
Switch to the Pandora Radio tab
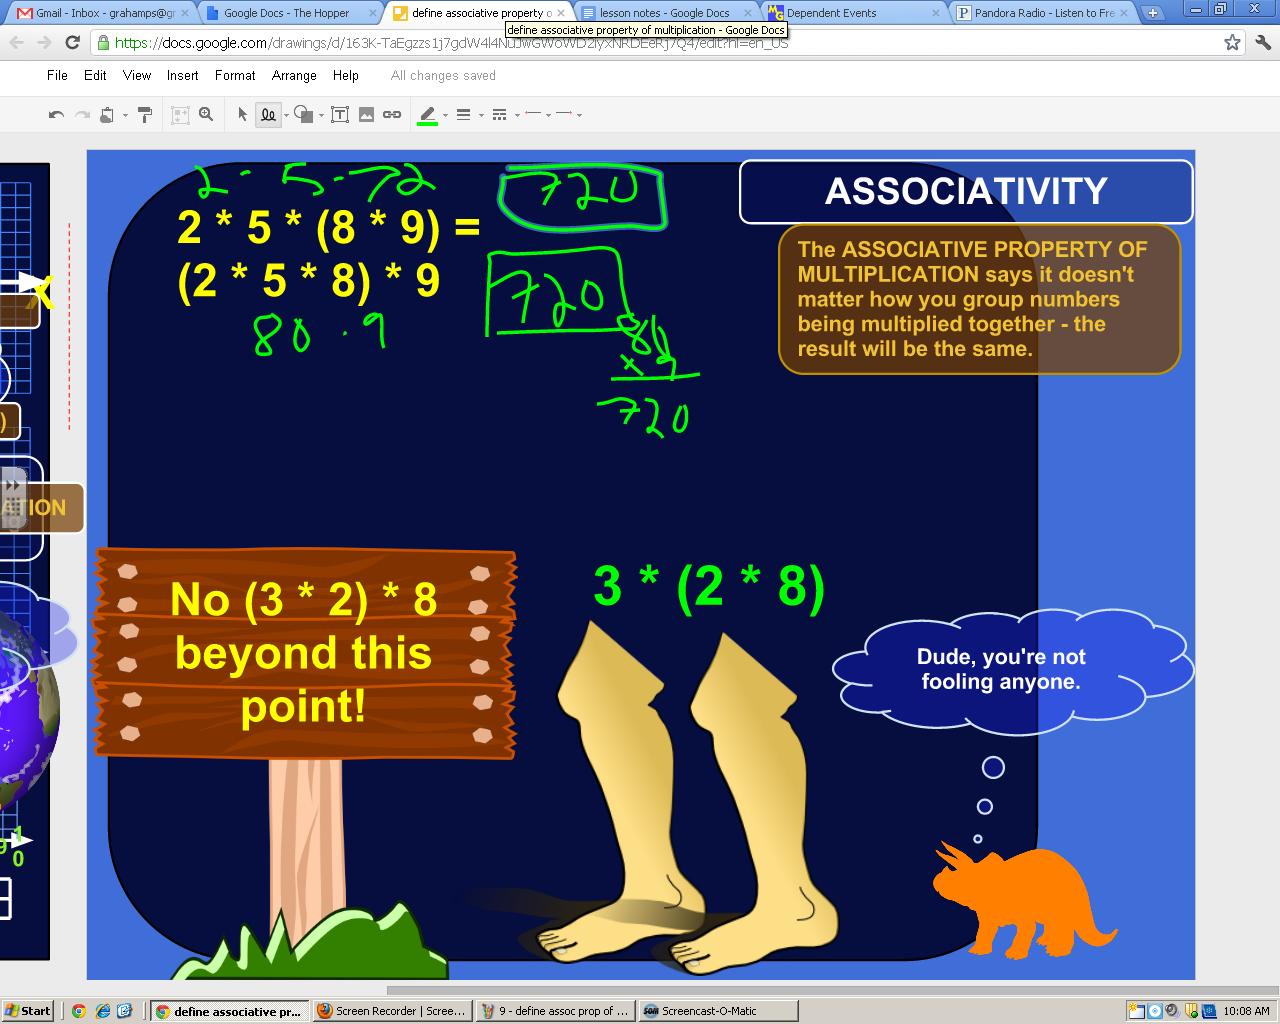1042,13
